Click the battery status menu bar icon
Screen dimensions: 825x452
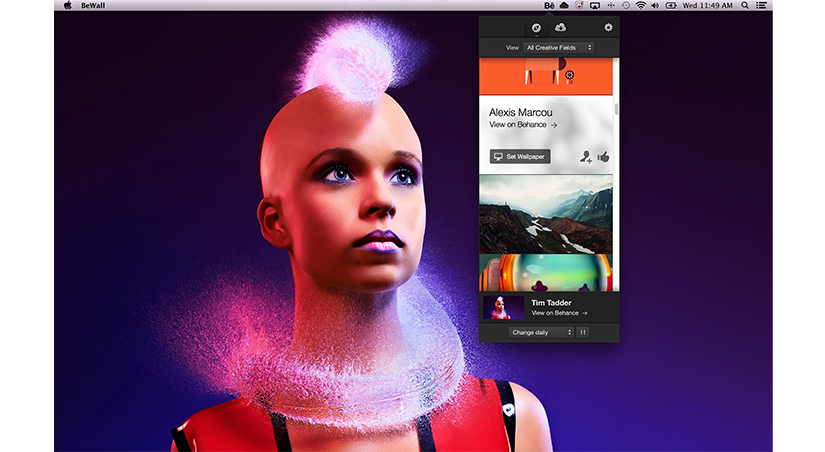[x=671, y=5]
